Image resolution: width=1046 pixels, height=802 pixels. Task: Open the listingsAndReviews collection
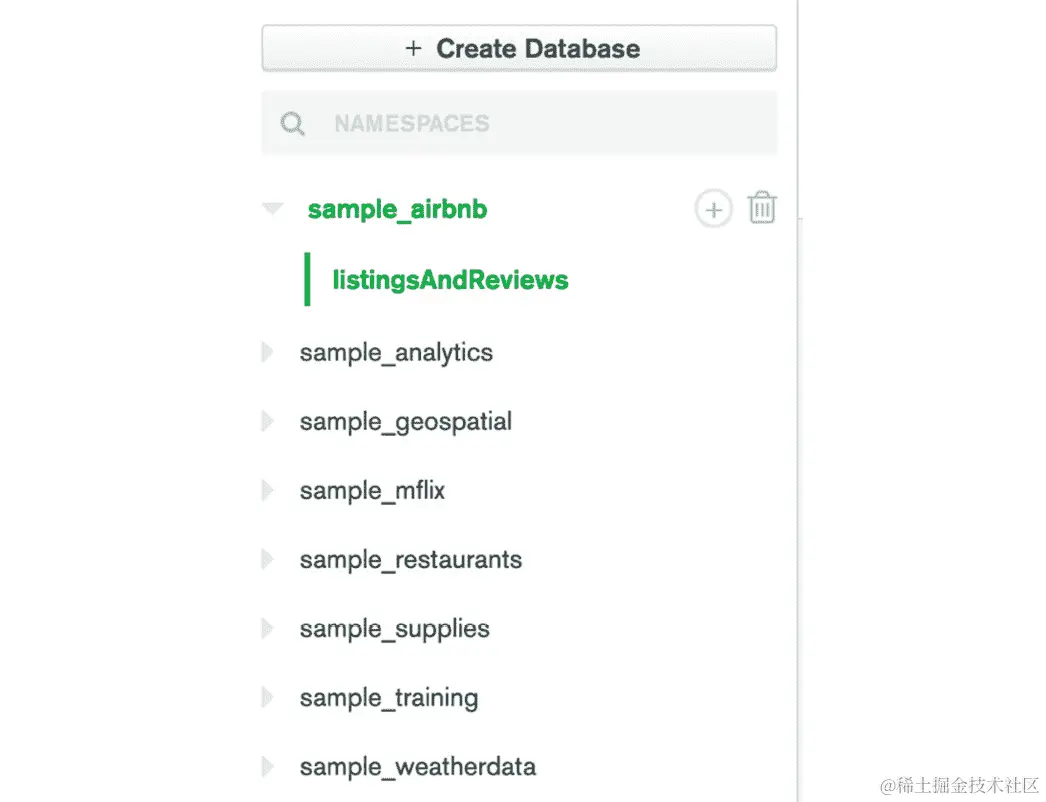[450, 280]
